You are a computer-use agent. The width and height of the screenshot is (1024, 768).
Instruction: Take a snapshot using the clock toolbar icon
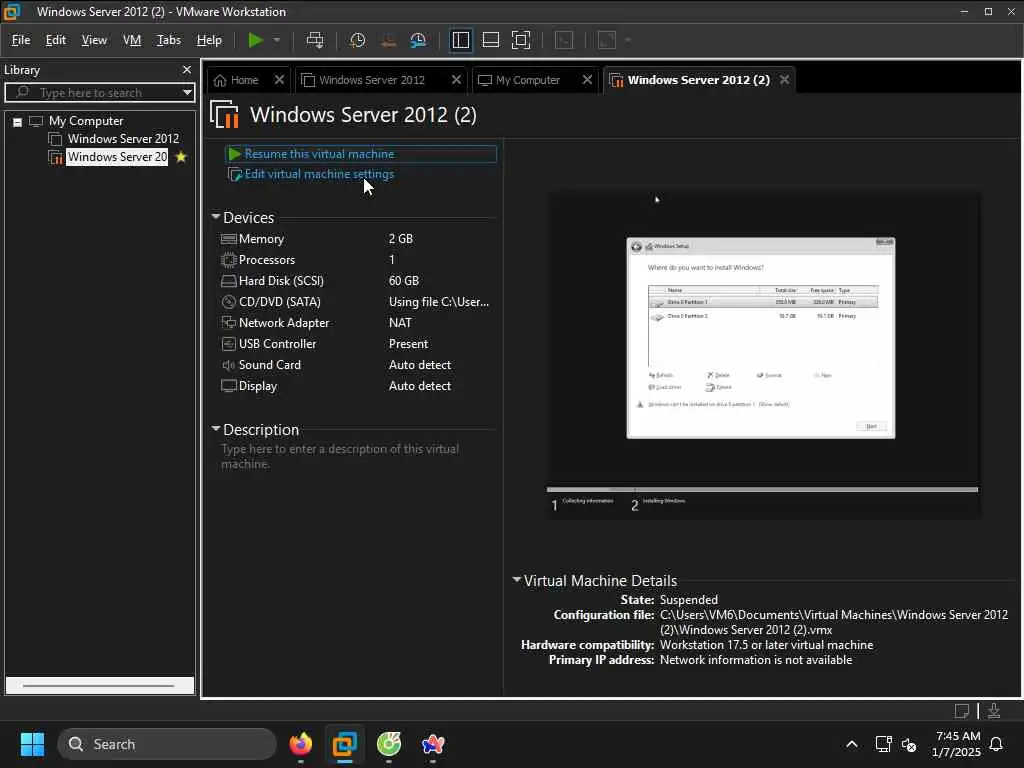tap(357, 40)
